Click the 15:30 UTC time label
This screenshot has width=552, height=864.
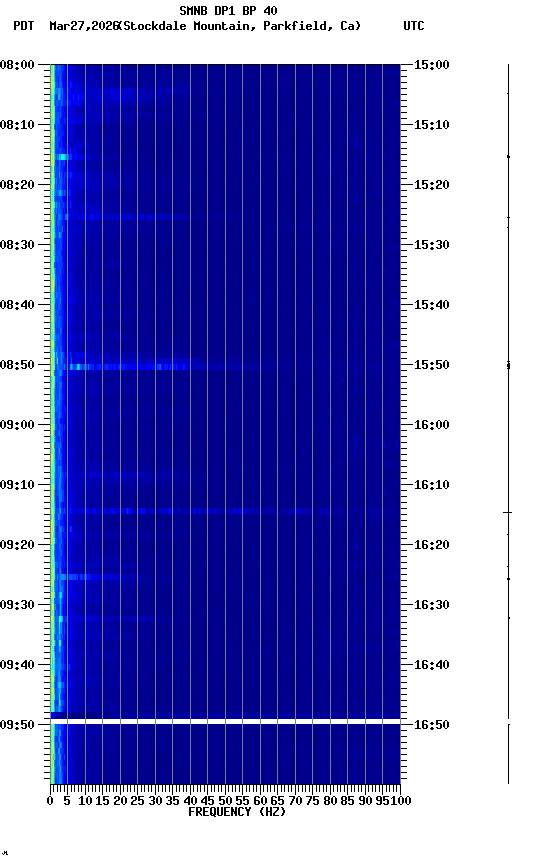pyautogui.click(x=432, y=245)
